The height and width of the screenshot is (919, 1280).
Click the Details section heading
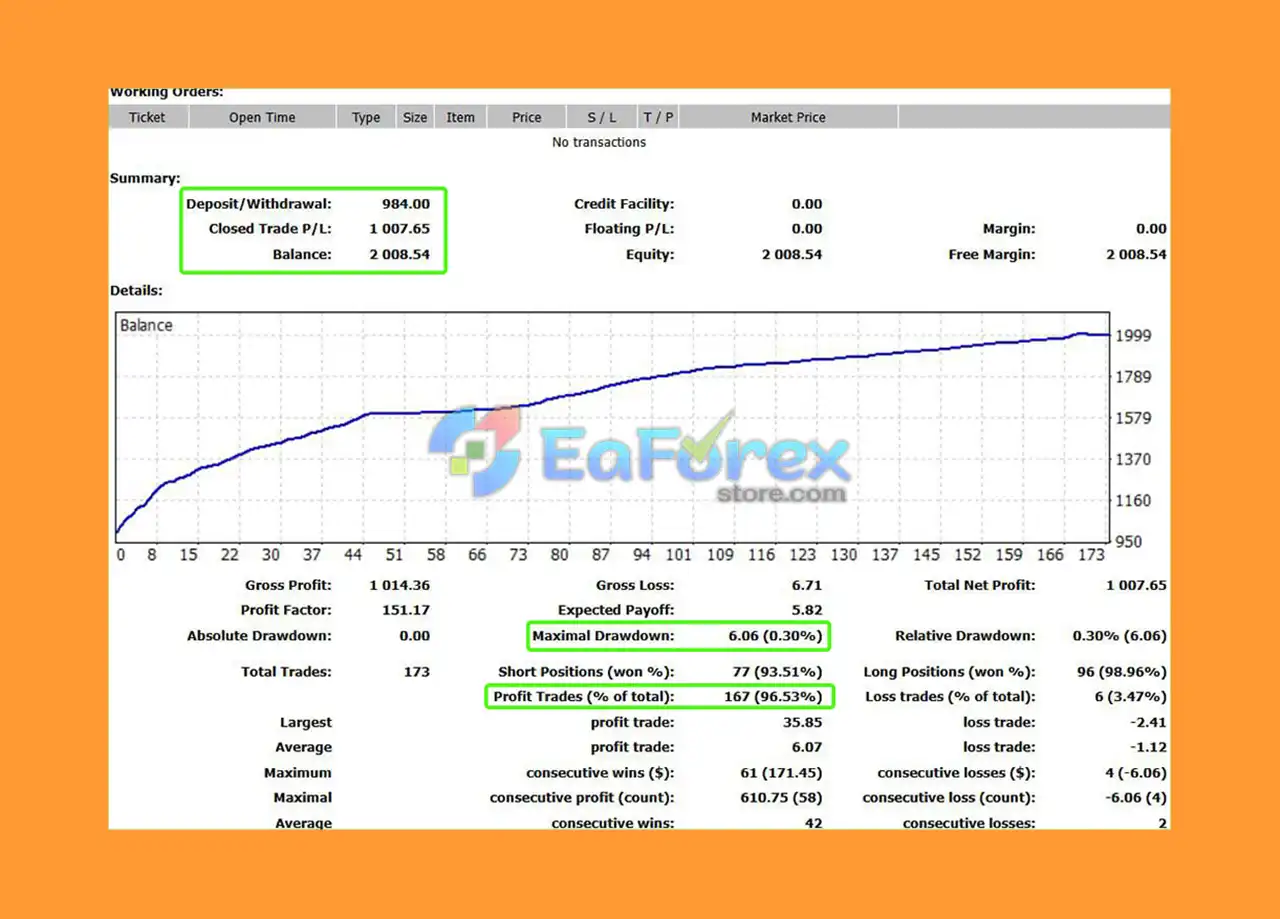(136, 291)
